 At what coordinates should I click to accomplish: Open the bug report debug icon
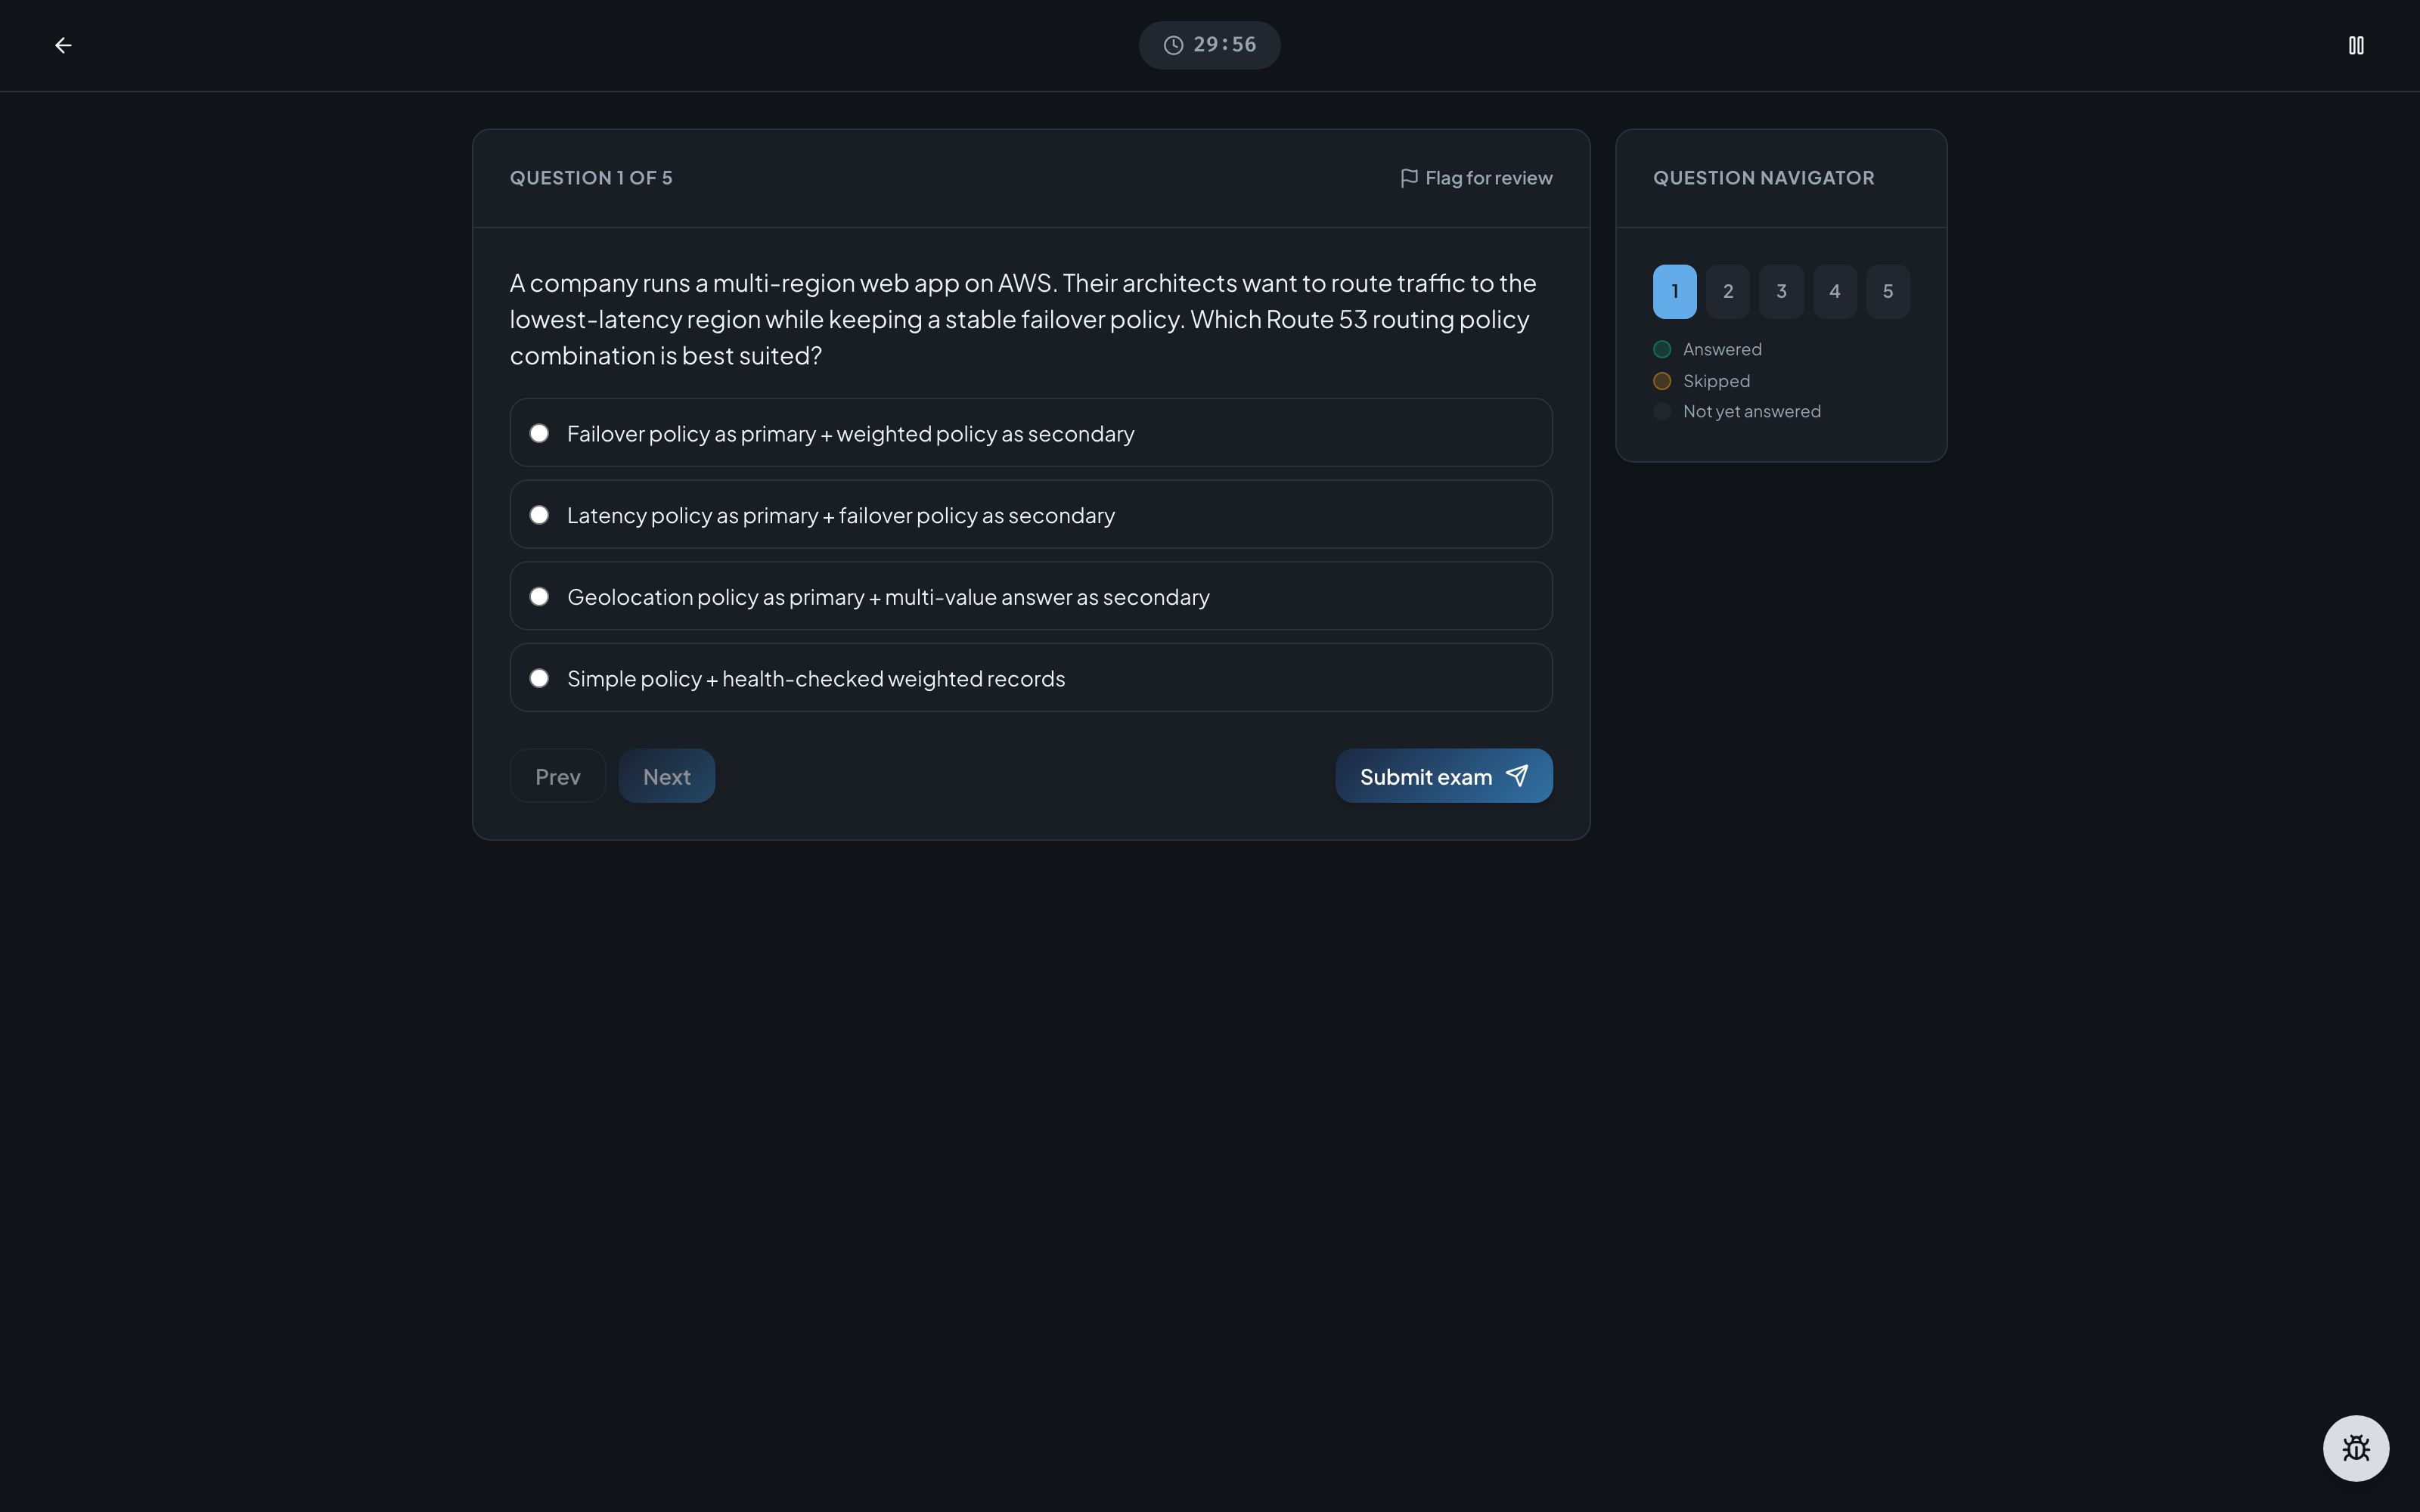tap(2356, 1448)
